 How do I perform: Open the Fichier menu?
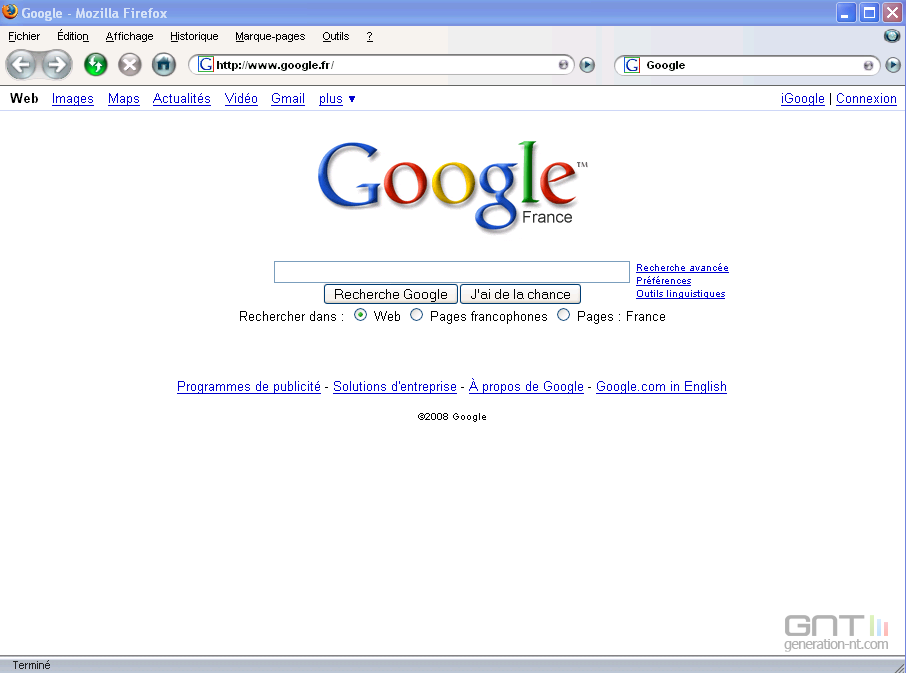(24, 36)
